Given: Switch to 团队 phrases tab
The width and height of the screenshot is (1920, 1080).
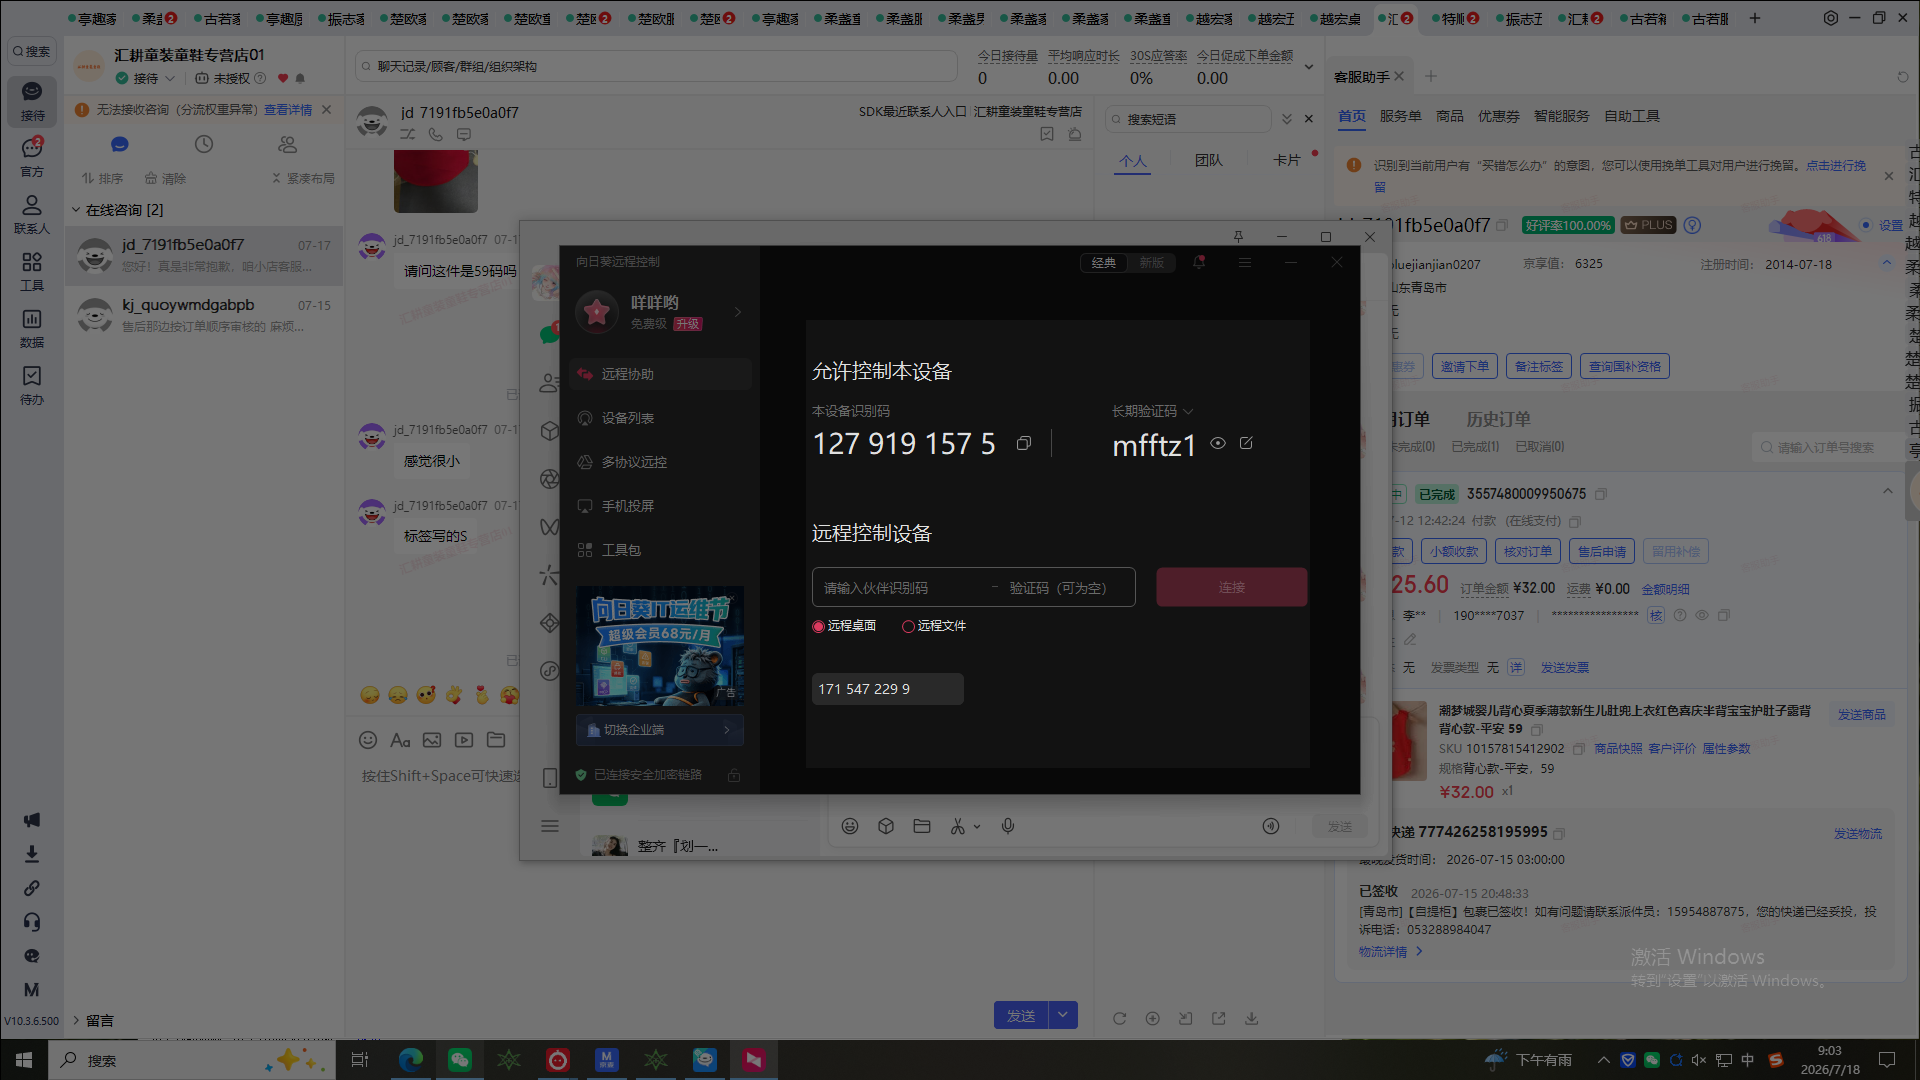Looking at the screenshot, I should tap(1209, 160).
